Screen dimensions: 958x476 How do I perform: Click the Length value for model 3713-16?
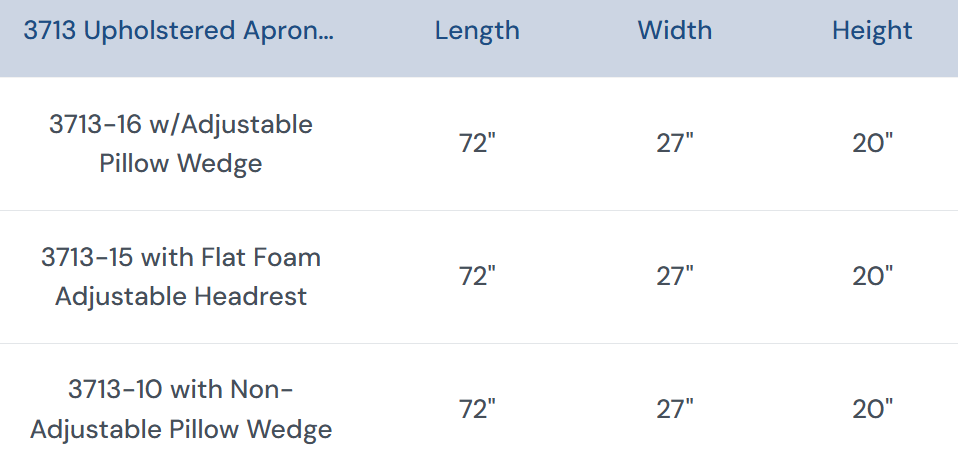tap(477, 144)
